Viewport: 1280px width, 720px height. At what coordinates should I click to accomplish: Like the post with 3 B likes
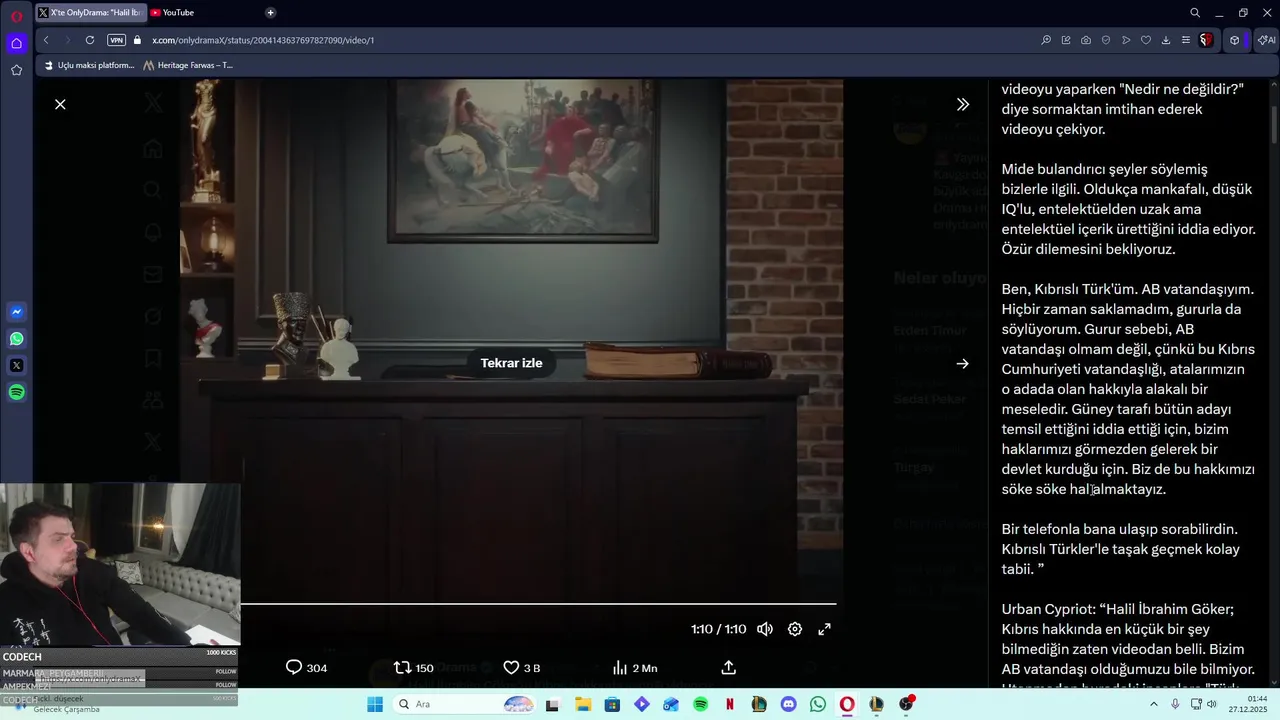coord(521,667)
